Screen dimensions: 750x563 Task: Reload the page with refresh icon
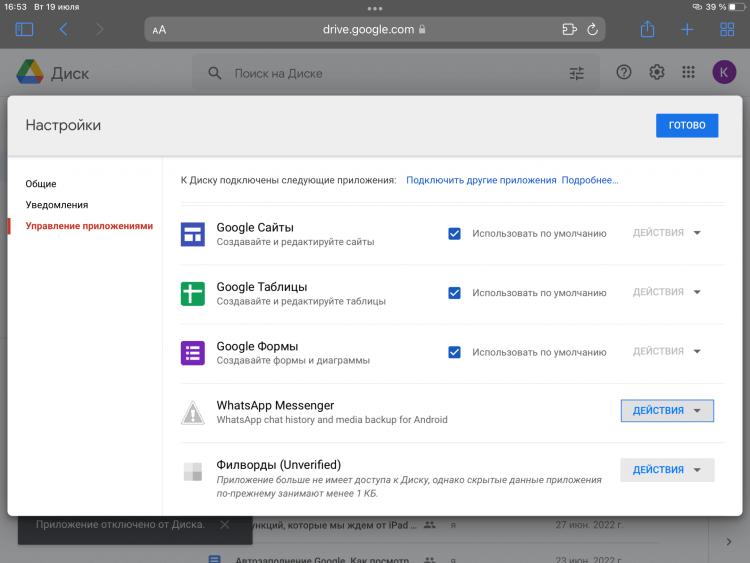tap(593, 30)
